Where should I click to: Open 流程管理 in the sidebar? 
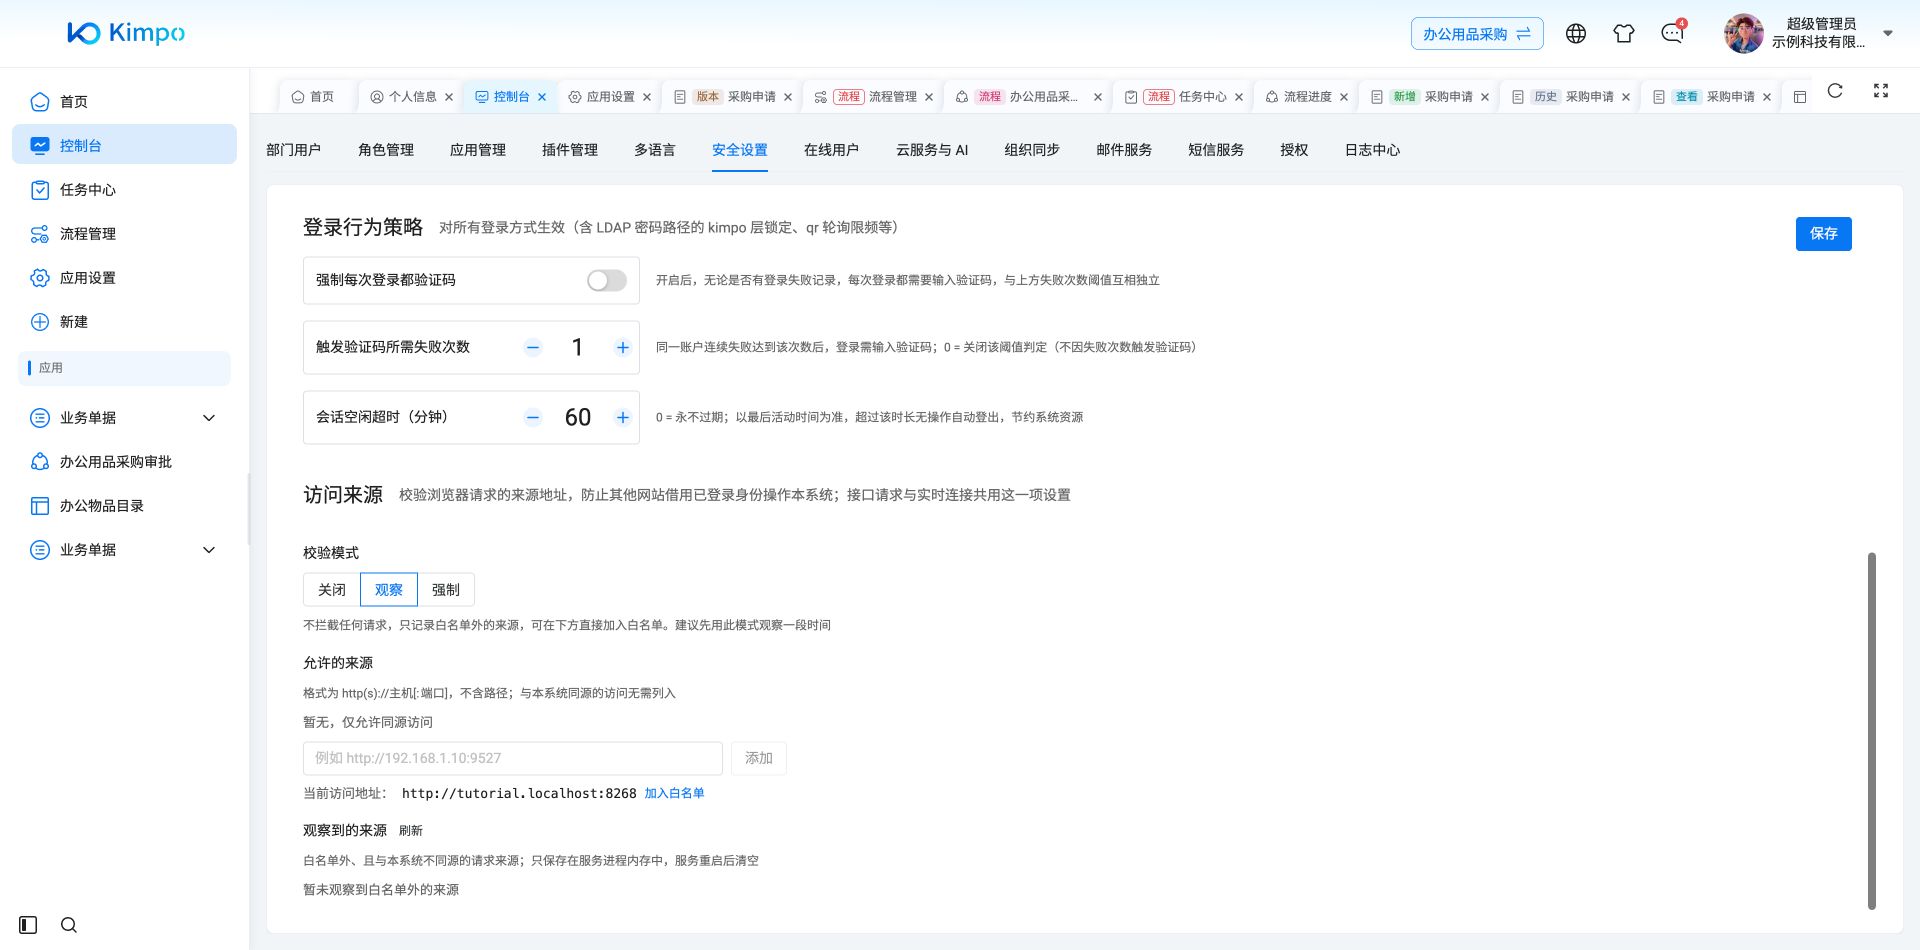tap(124, 234)
